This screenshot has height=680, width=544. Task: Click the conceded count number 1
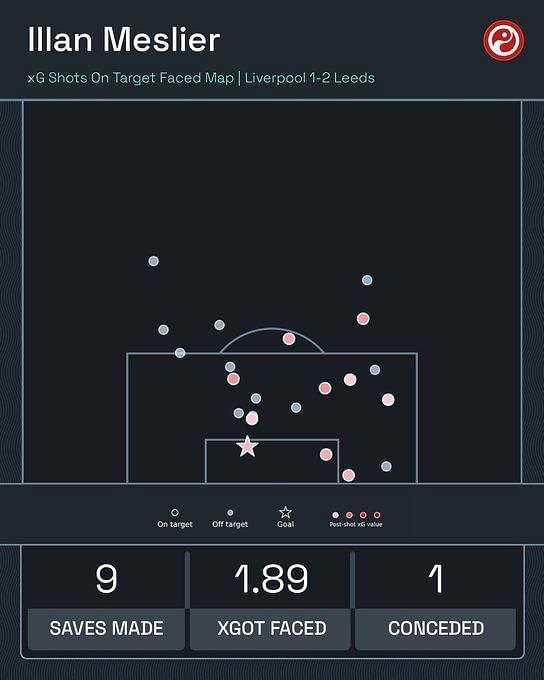point(436,579)
